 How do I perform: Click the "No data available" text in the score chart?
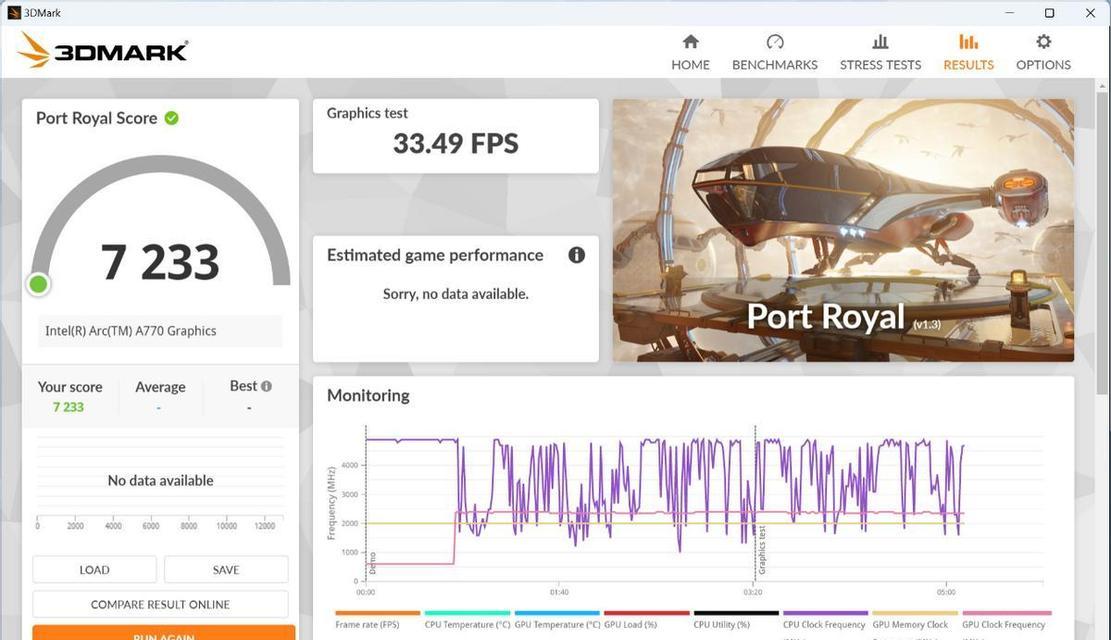(160, 481)
